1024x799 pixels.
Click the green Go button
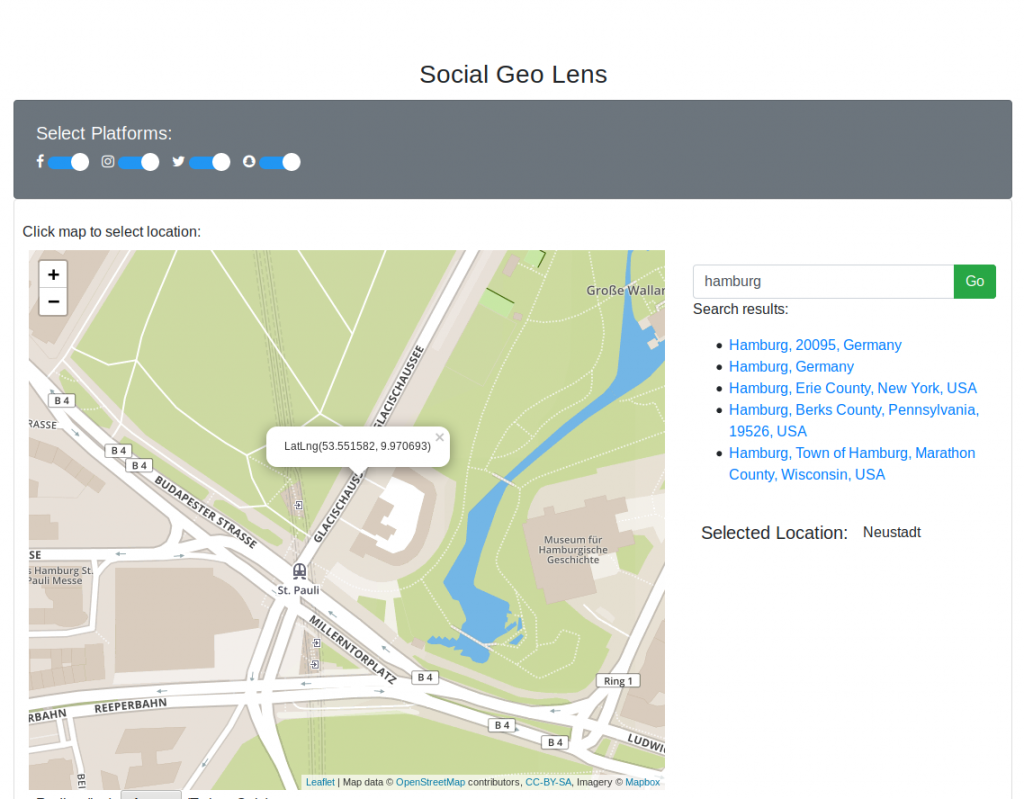point(974,282)
